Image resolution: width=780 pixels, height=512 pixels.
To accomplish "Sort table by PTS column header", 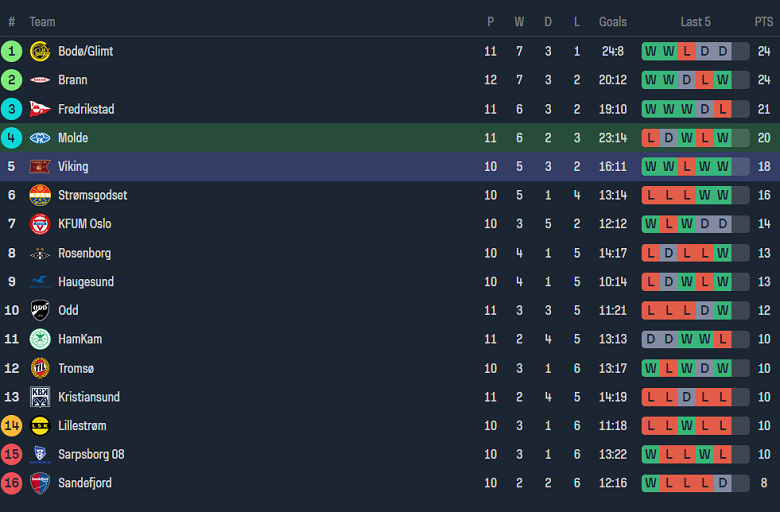I will (764, 22).
